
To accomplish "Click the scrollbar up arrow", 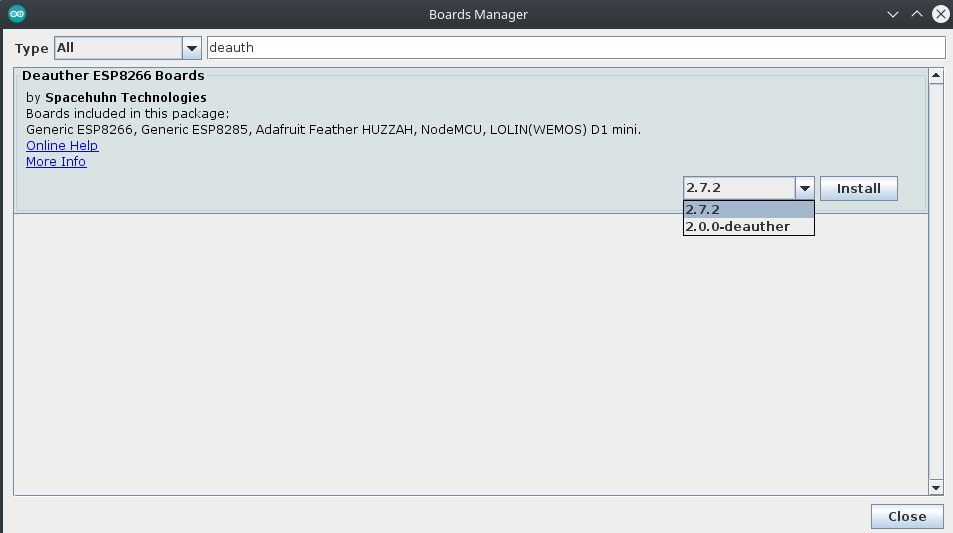I will (936, 76).
